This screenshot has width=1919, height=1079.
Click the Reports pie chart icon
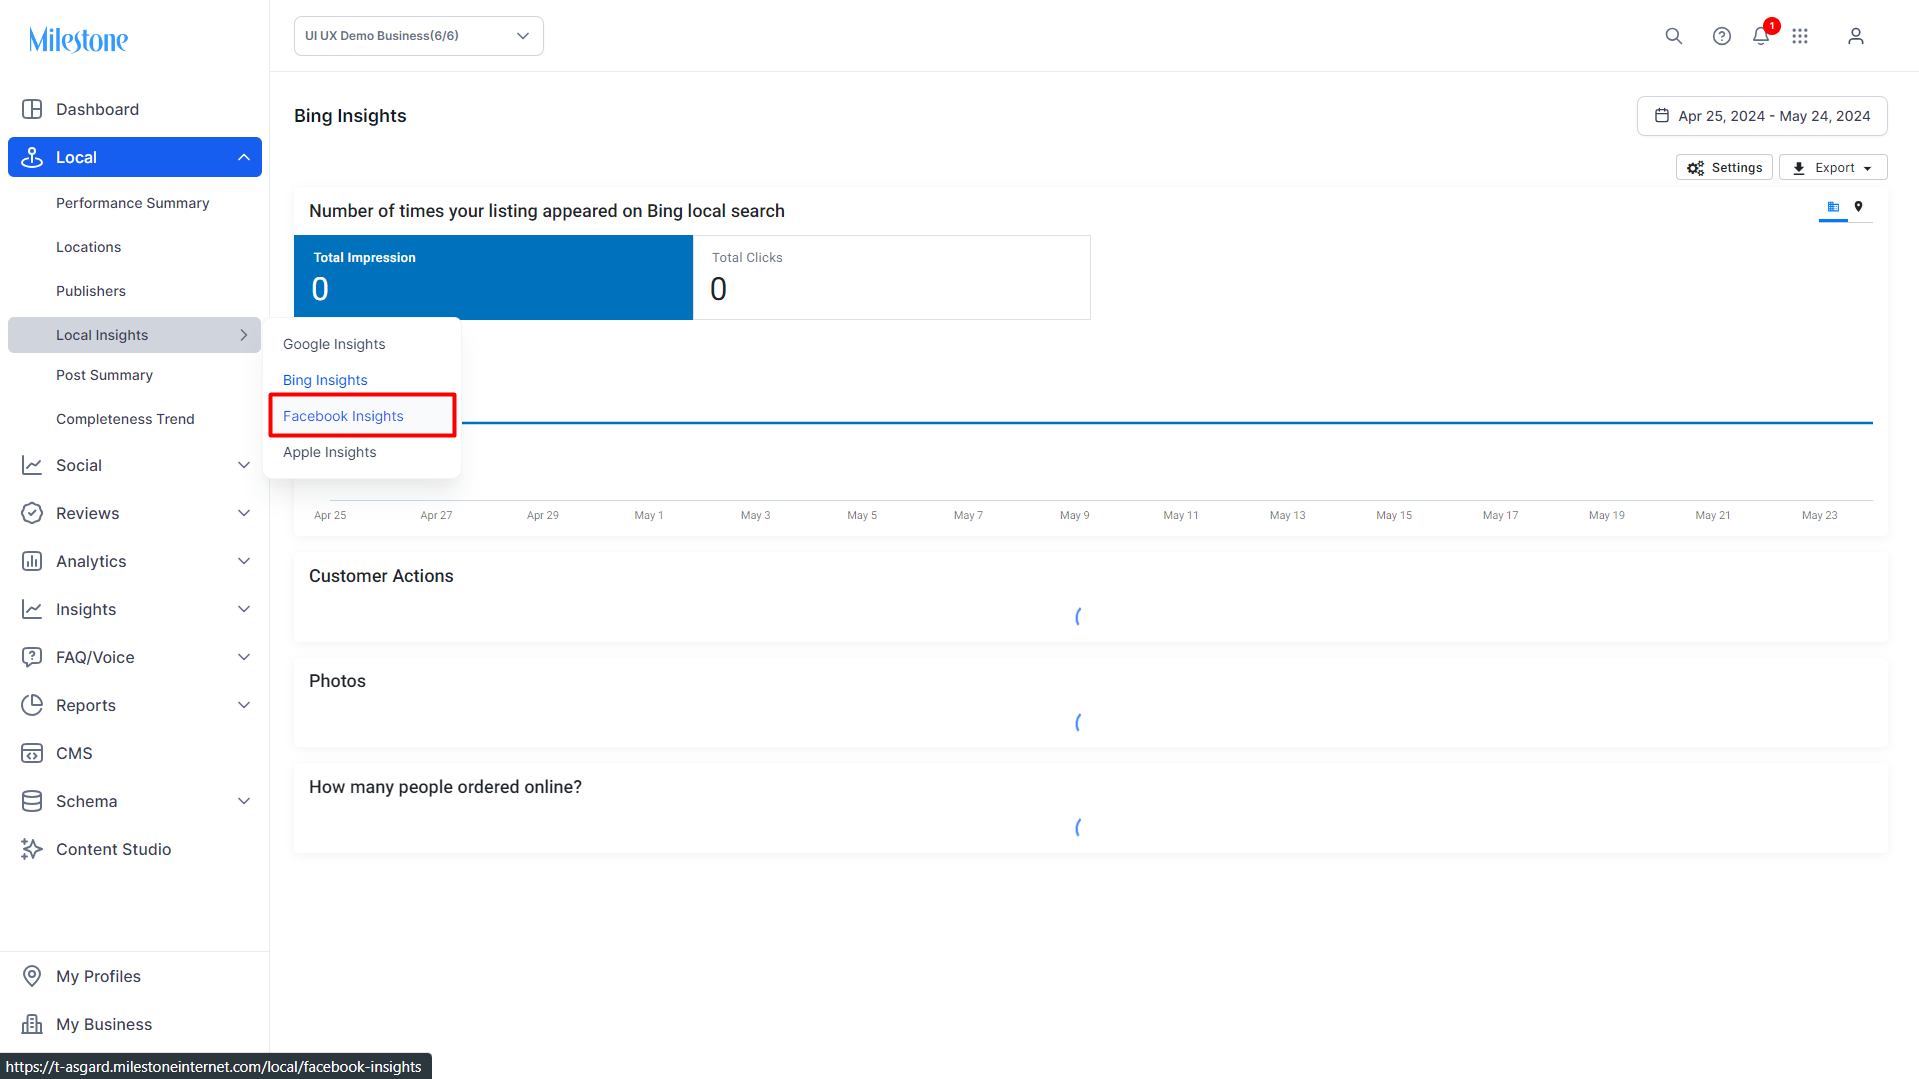coord(32,705)
